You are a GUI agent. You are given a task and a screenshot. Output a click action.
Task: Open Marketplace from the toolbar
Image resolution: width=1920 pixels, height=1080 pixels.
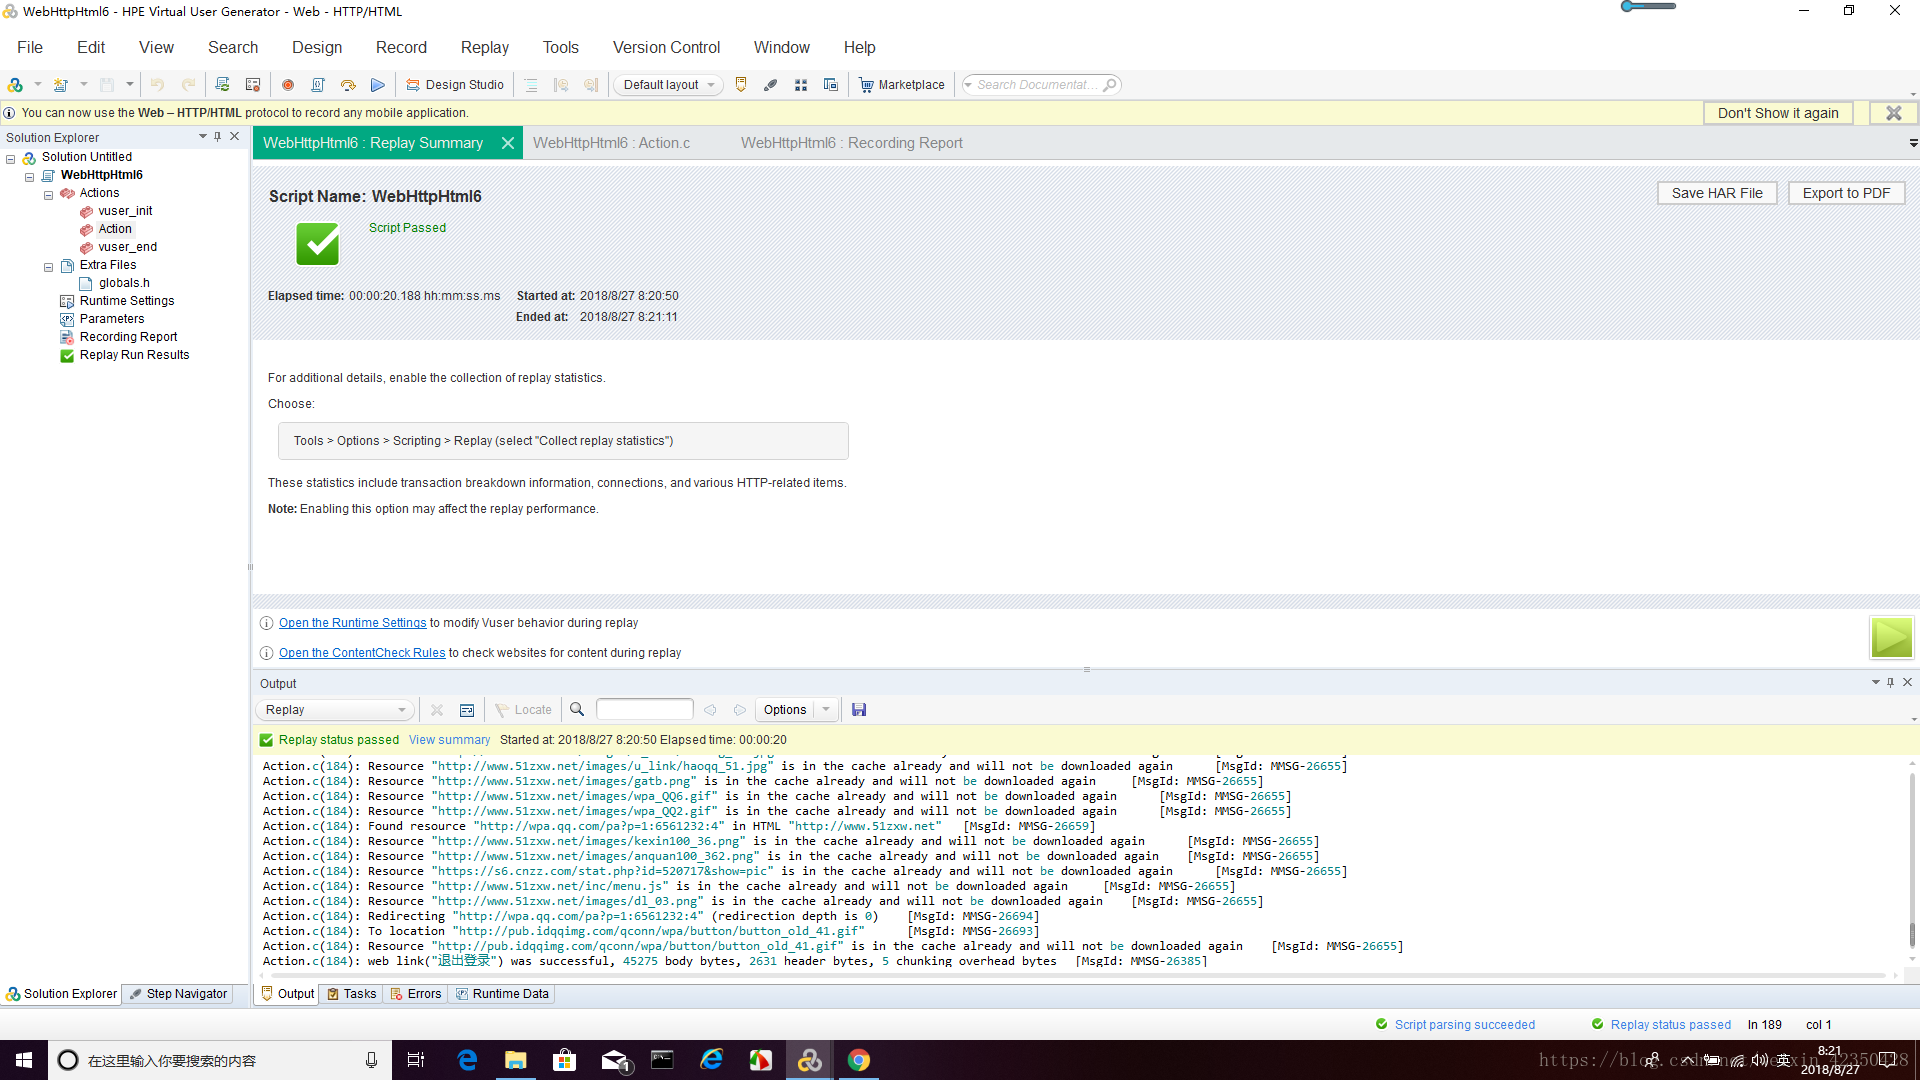click(x=902, y=85)
